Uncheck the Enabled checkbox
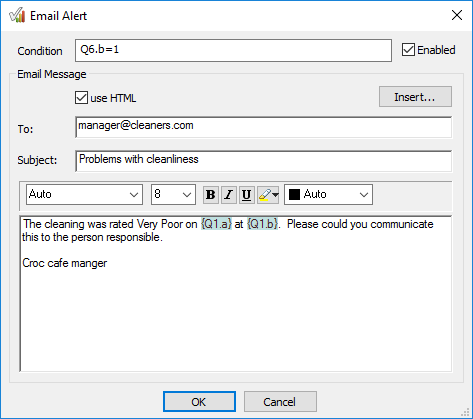Screen dimensions: 473x419 [x=408, y=50]
